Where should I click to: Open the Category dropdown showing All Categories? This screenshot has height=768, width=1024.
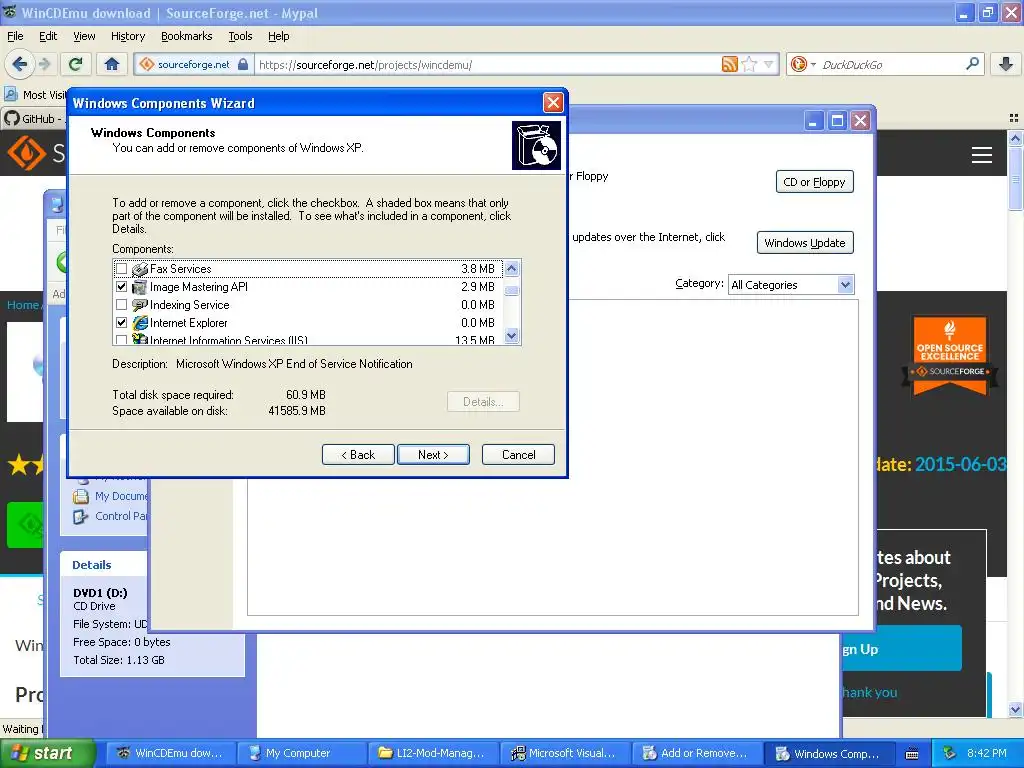pyautogui.click(x=791, y=285)
